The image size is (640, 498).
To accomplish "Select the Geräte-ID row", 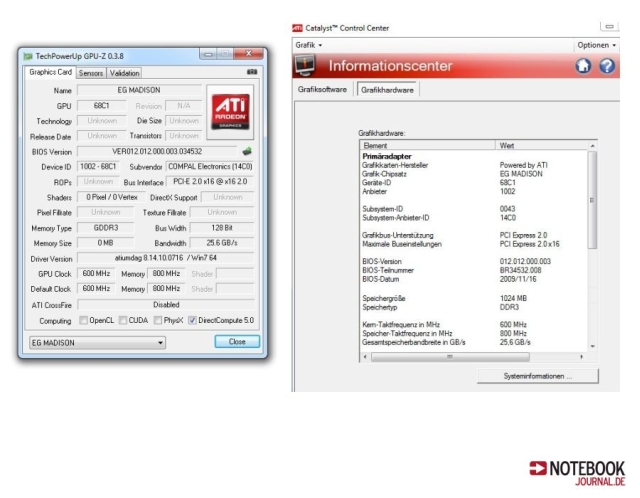I will pos(473,182).
